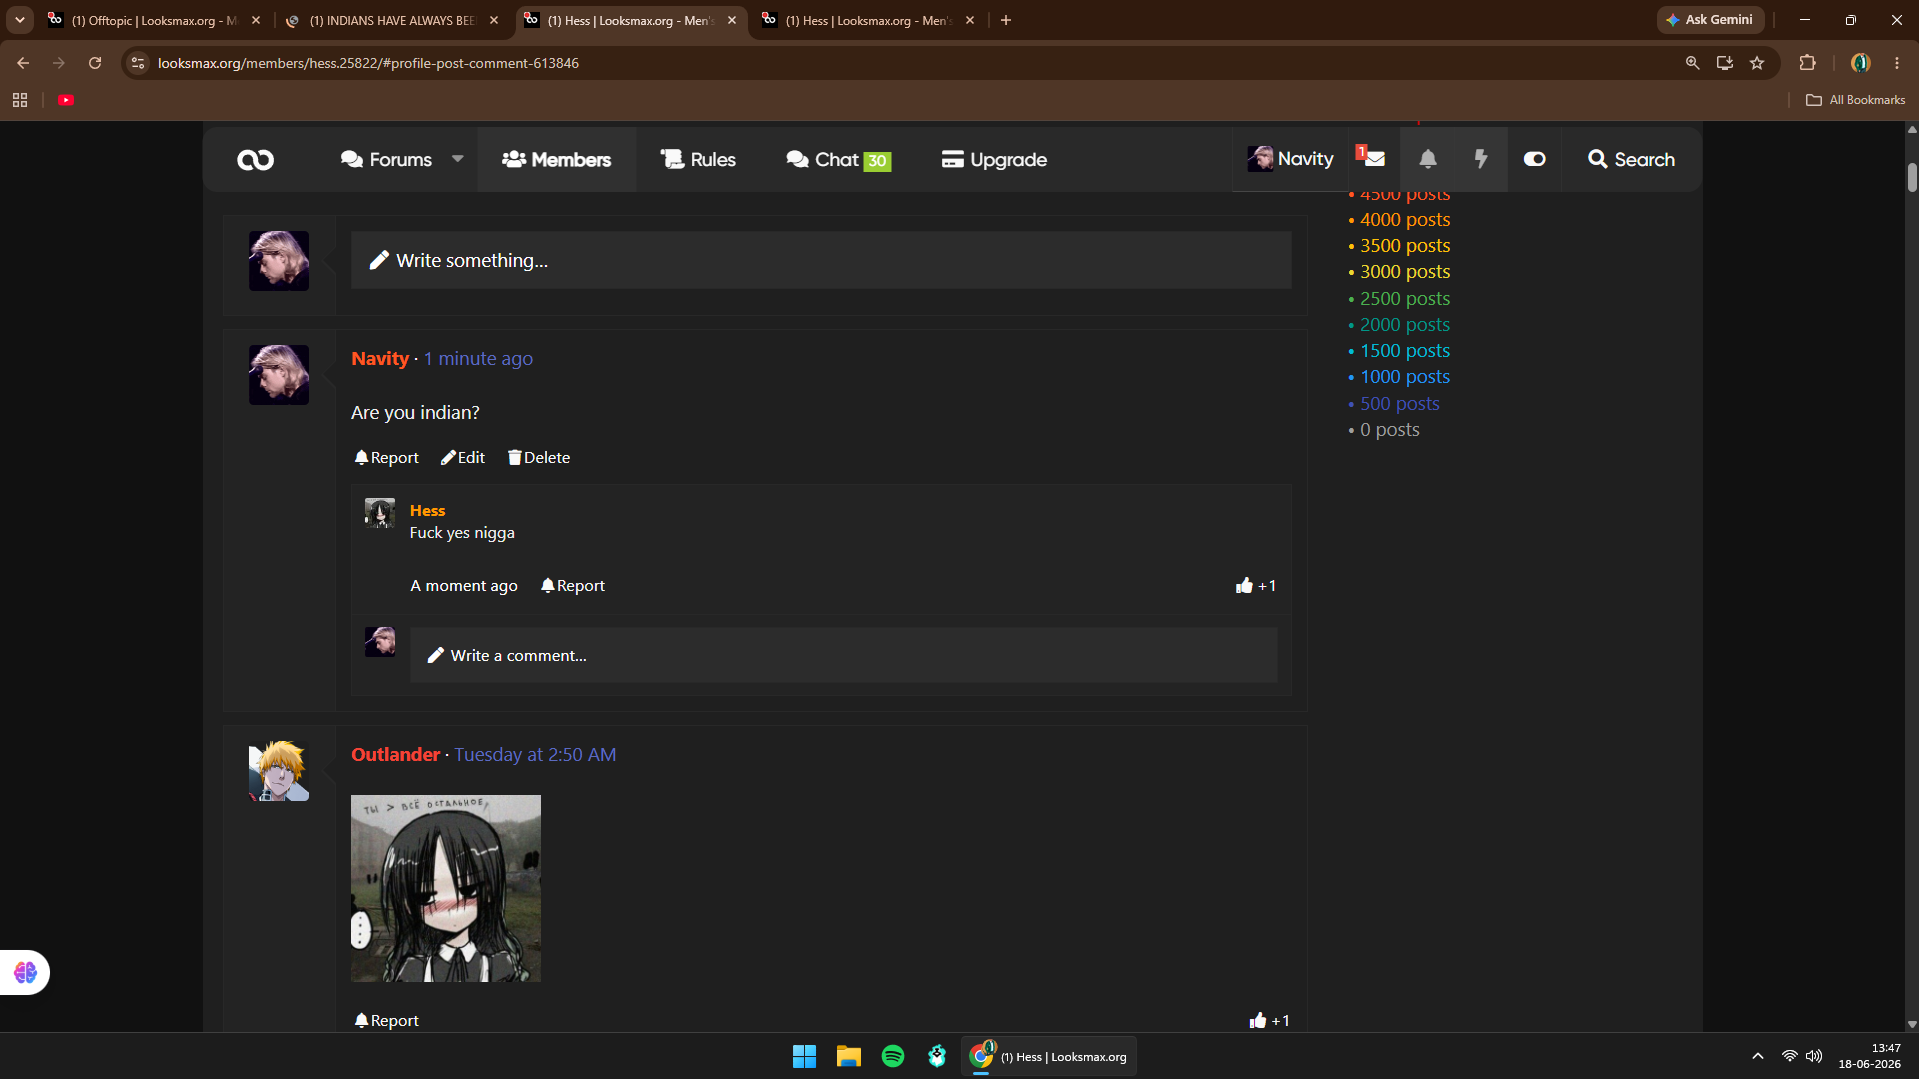Open the inbox envelope icon

tap(1374, 158)
